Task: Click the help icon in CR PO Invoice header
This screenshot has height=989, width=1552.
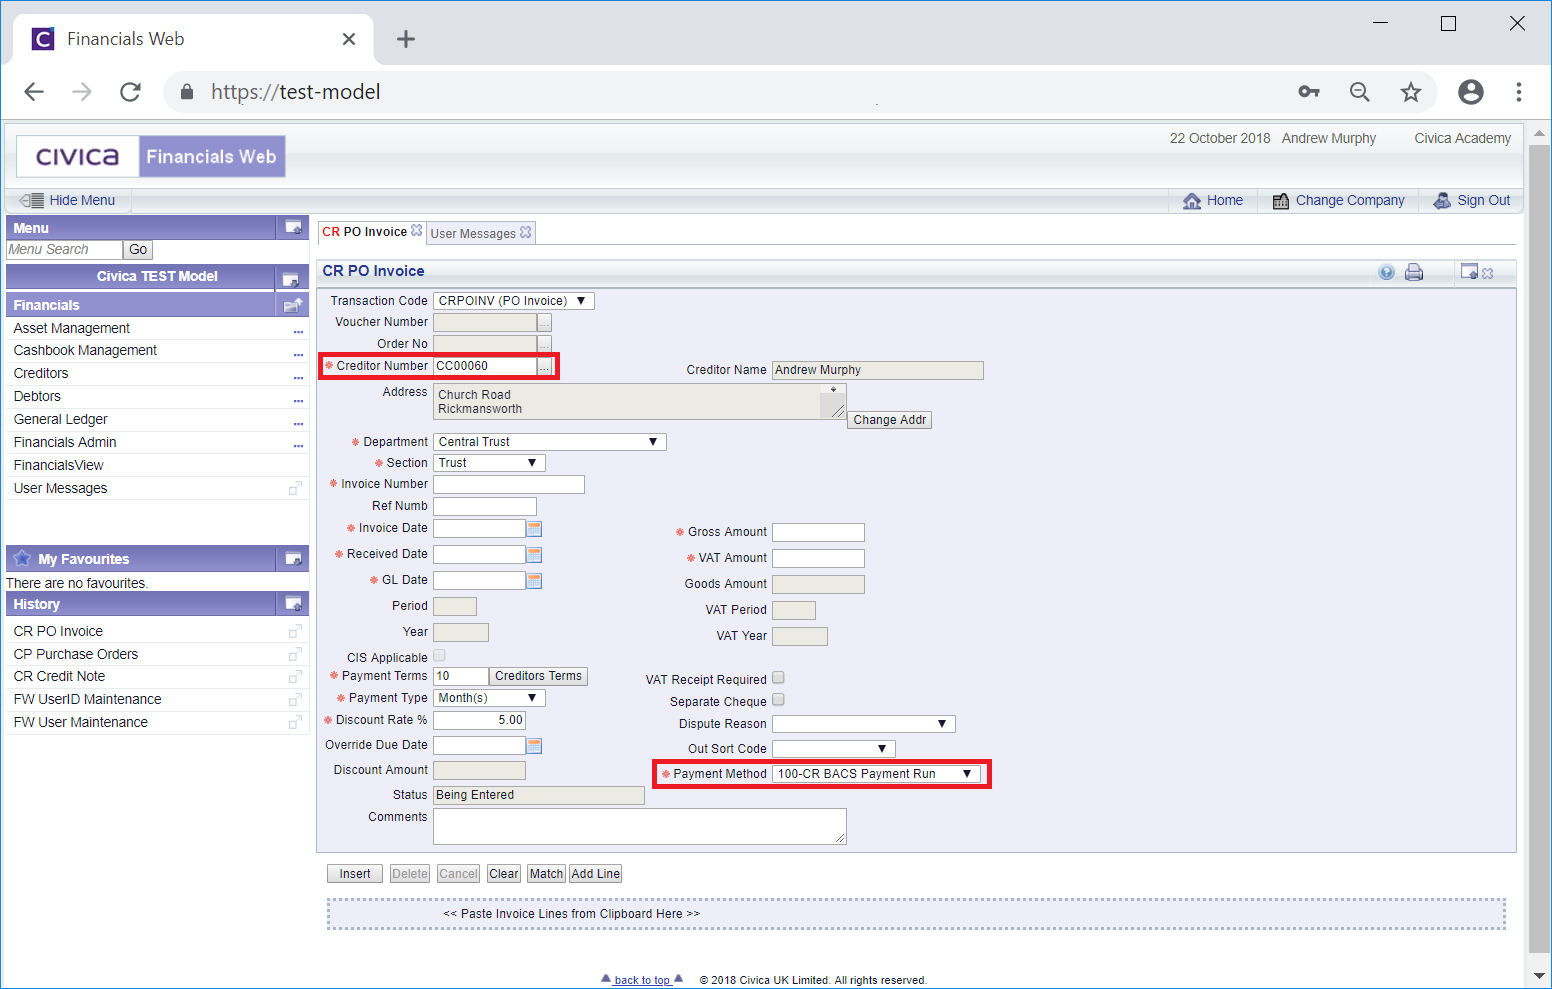Action: click(x=1386, y=272)
